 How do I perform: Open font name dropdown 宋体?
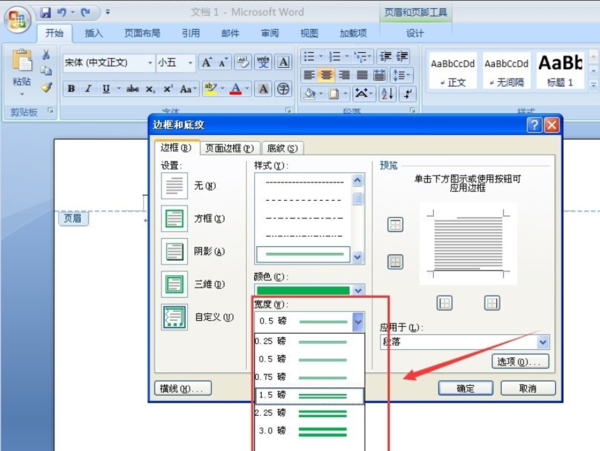pos(150,62)
